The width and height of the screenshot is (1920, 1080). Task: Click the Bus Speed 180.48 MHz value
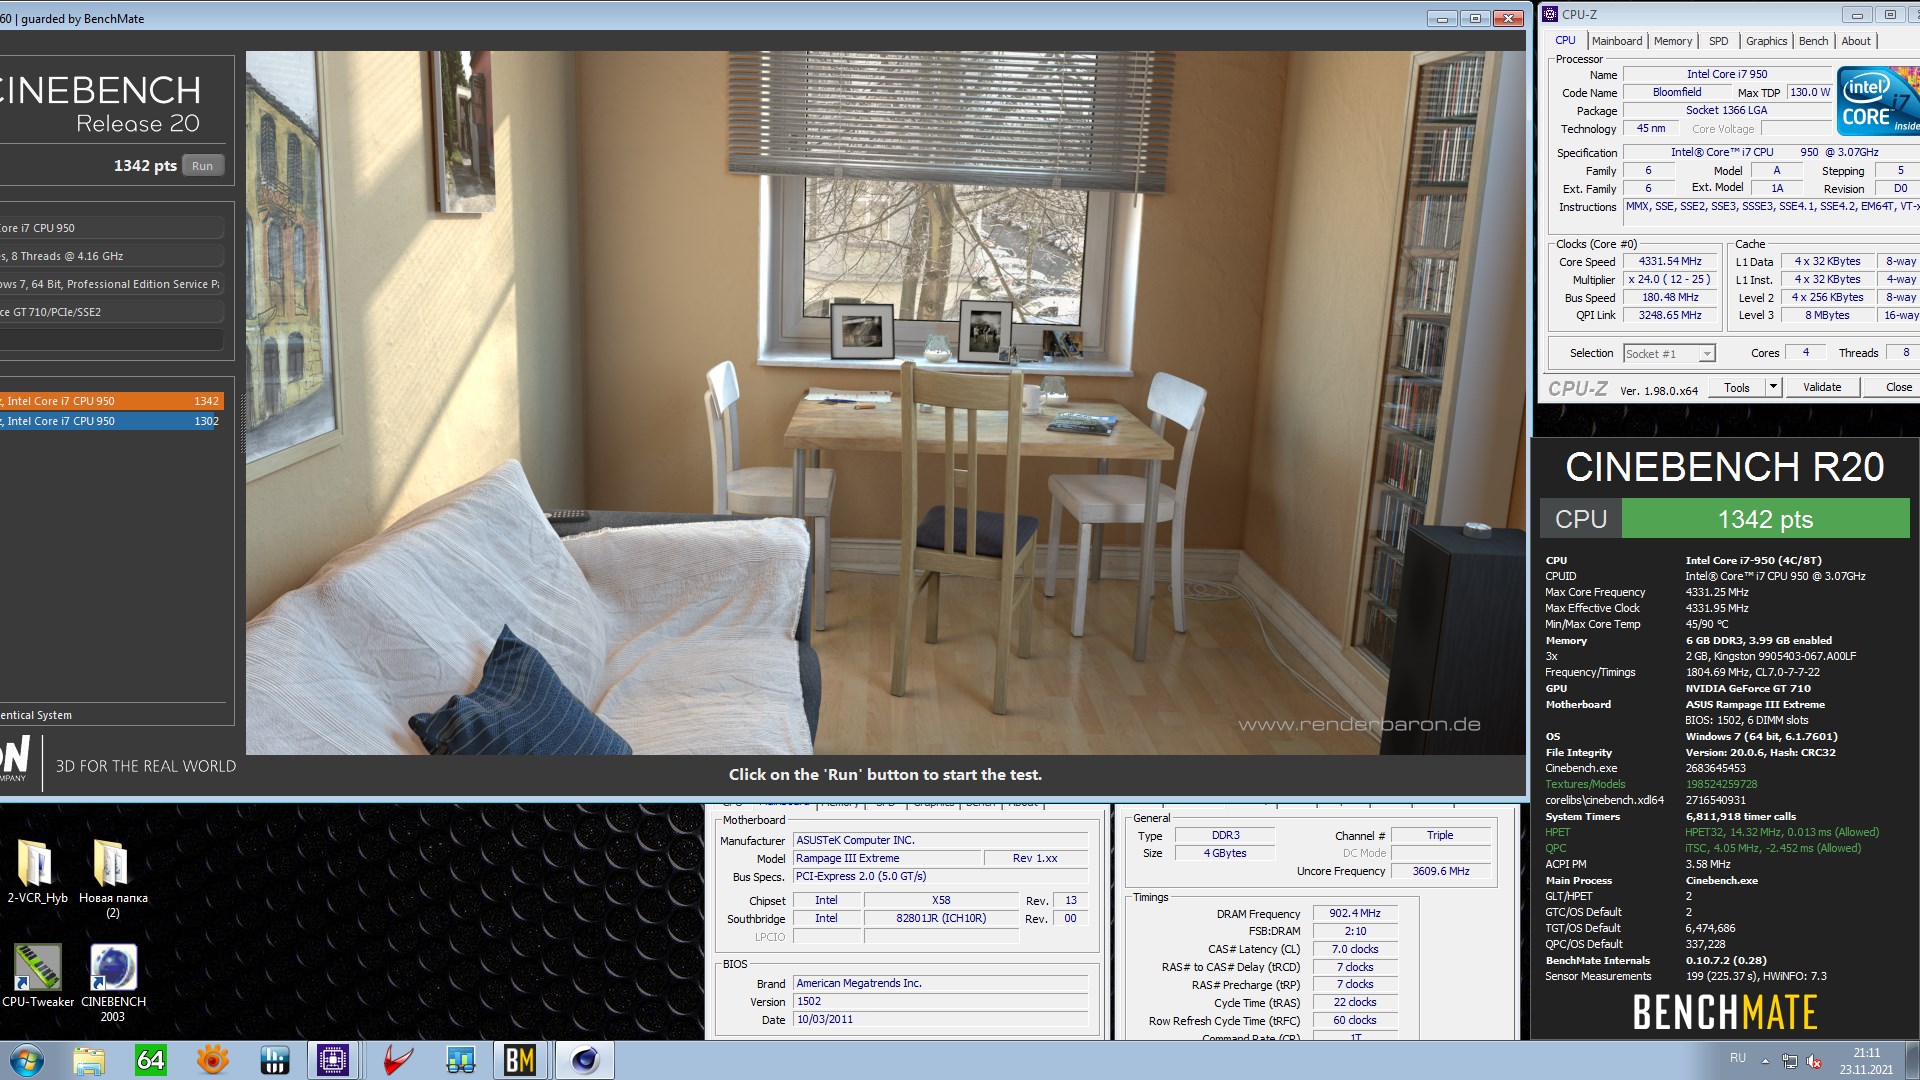coord(1670,298)
